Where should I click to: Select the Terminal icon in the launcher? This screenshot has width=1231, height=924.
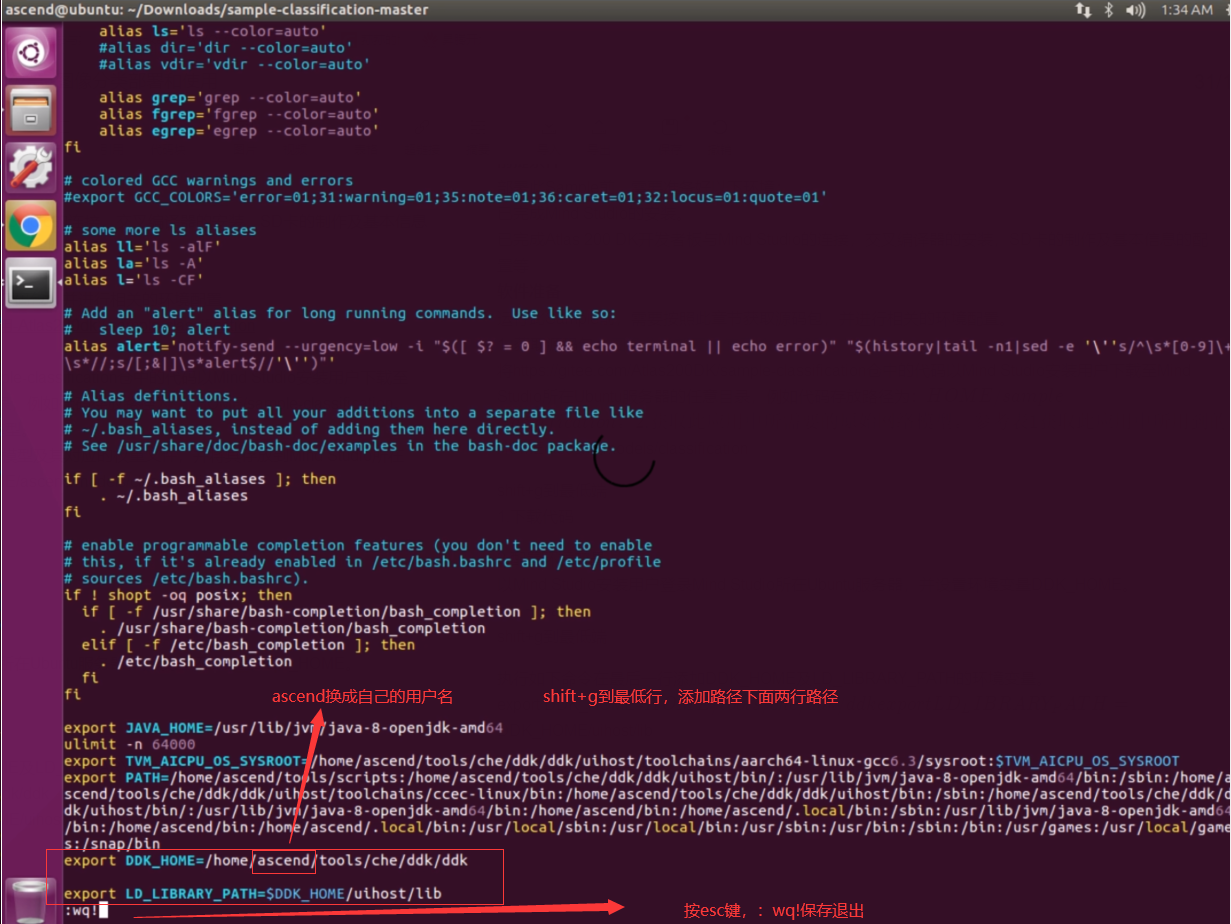coord(31,285)
